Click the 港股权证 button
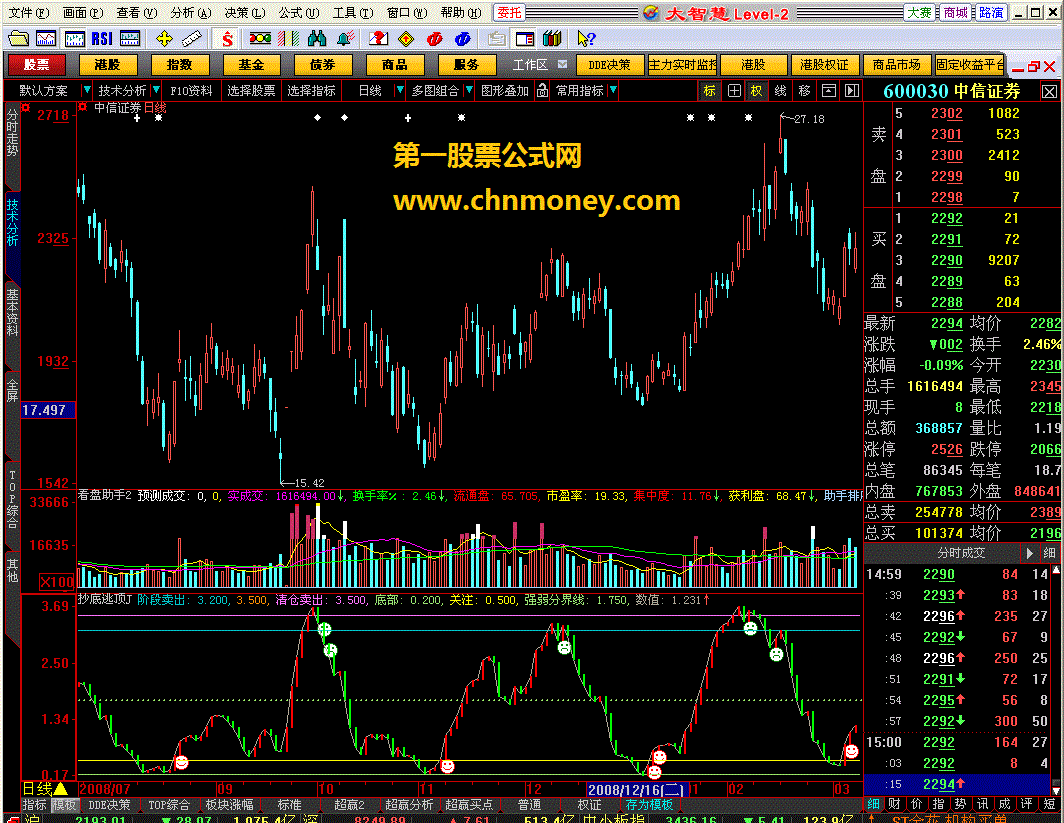1064x823 pixels. pos(824,65)
